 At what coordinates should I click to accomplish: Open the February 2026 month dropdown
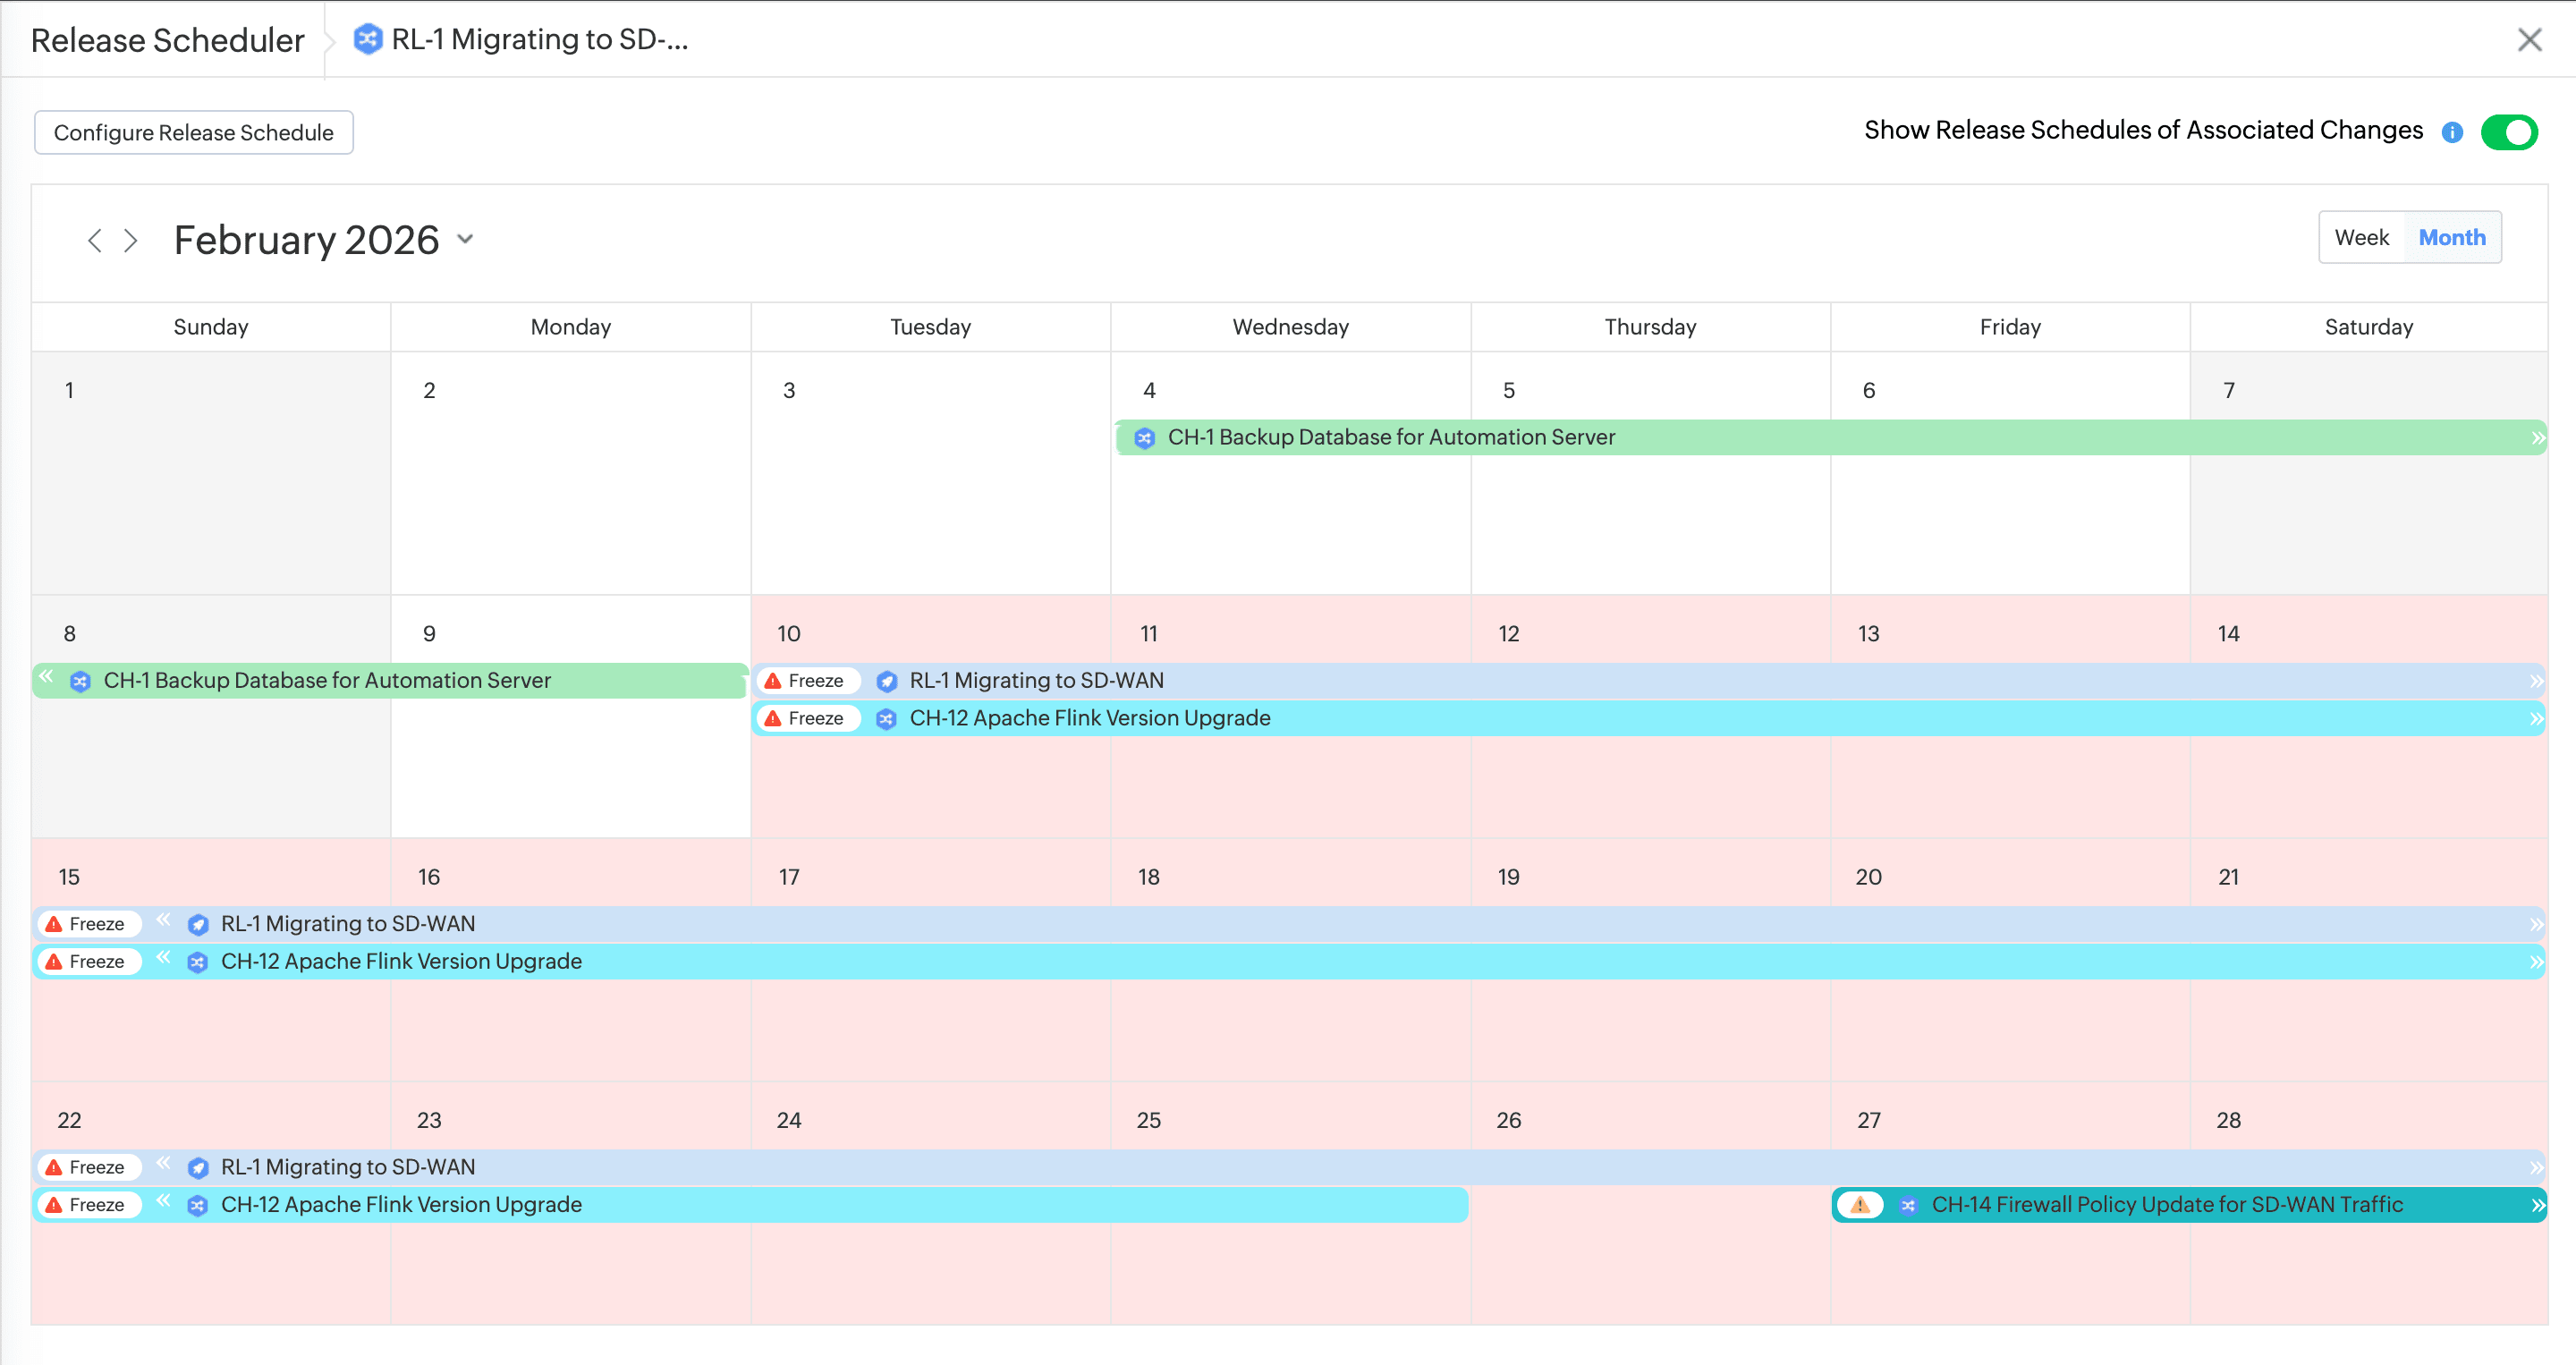pos(465,239)
